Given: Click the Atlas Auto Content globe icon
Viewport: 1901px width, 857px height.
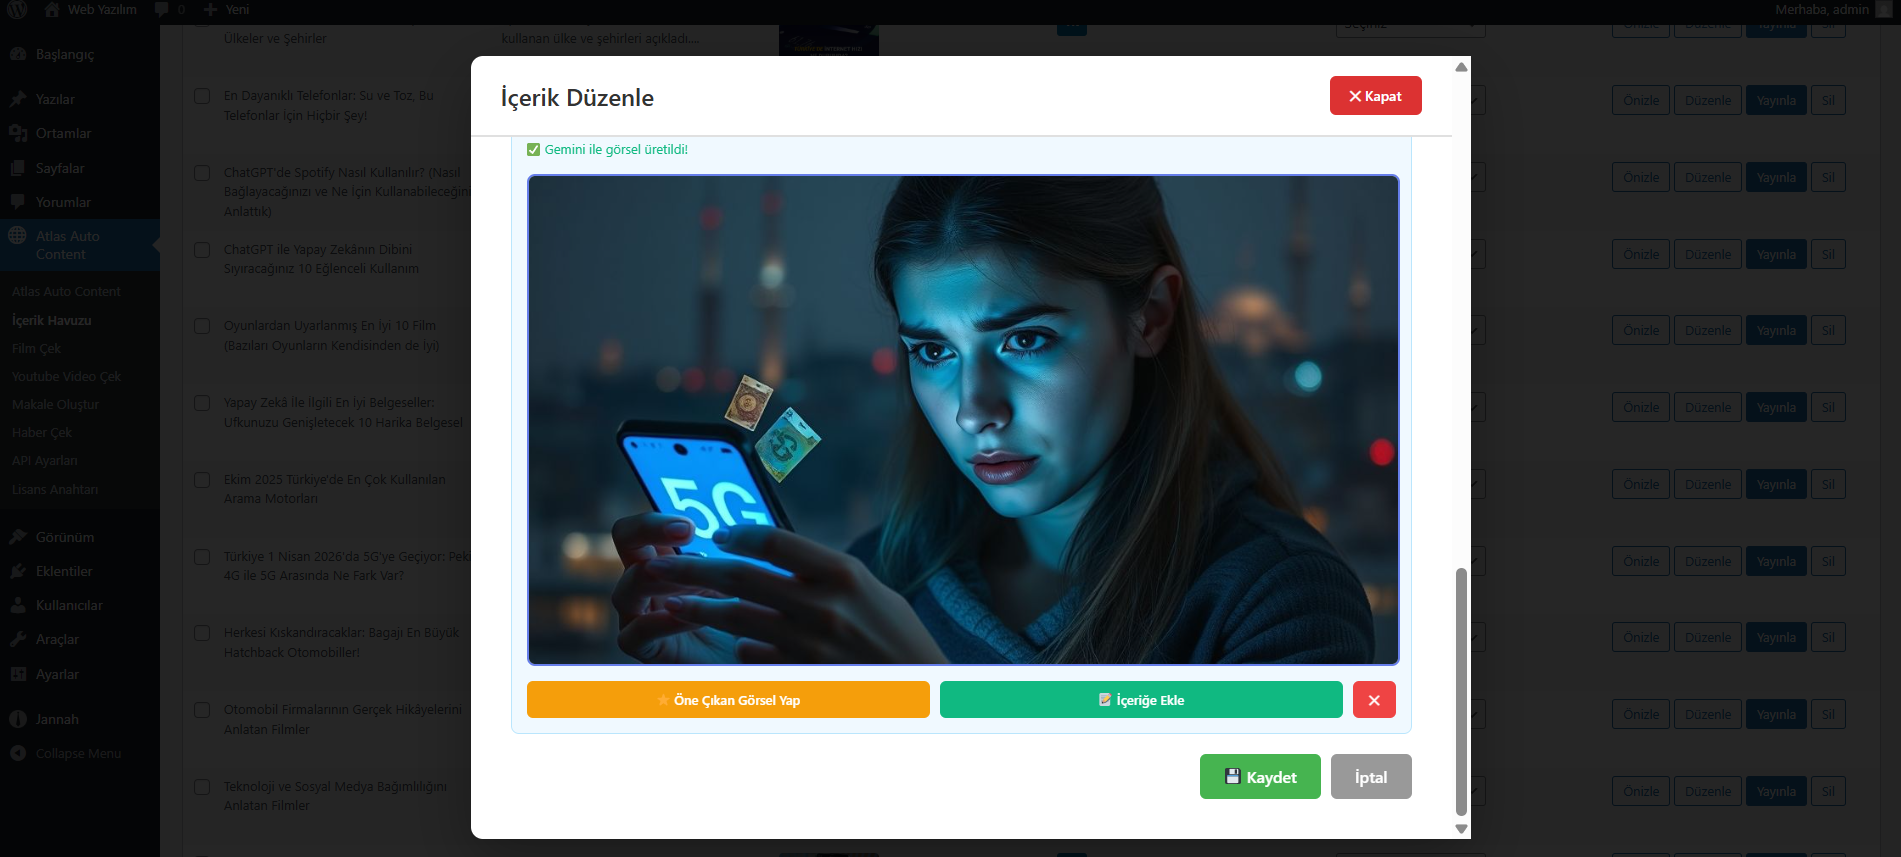Looking at the screenshot, I should [x=18, y=236].
